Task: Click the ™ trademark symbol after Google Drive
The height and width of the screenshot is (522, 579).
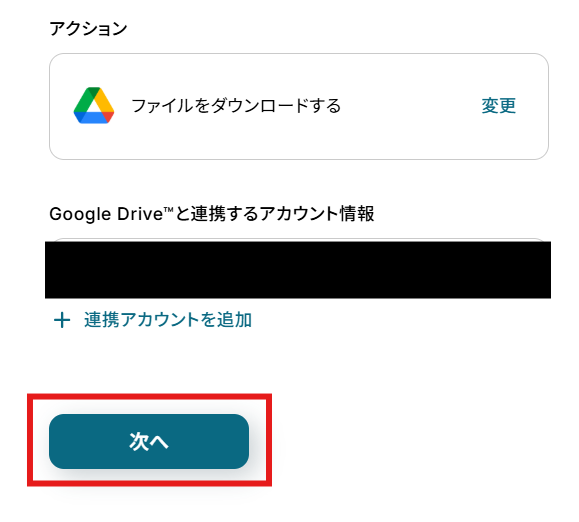Action: pyautogui.click(x=168, y=210)
